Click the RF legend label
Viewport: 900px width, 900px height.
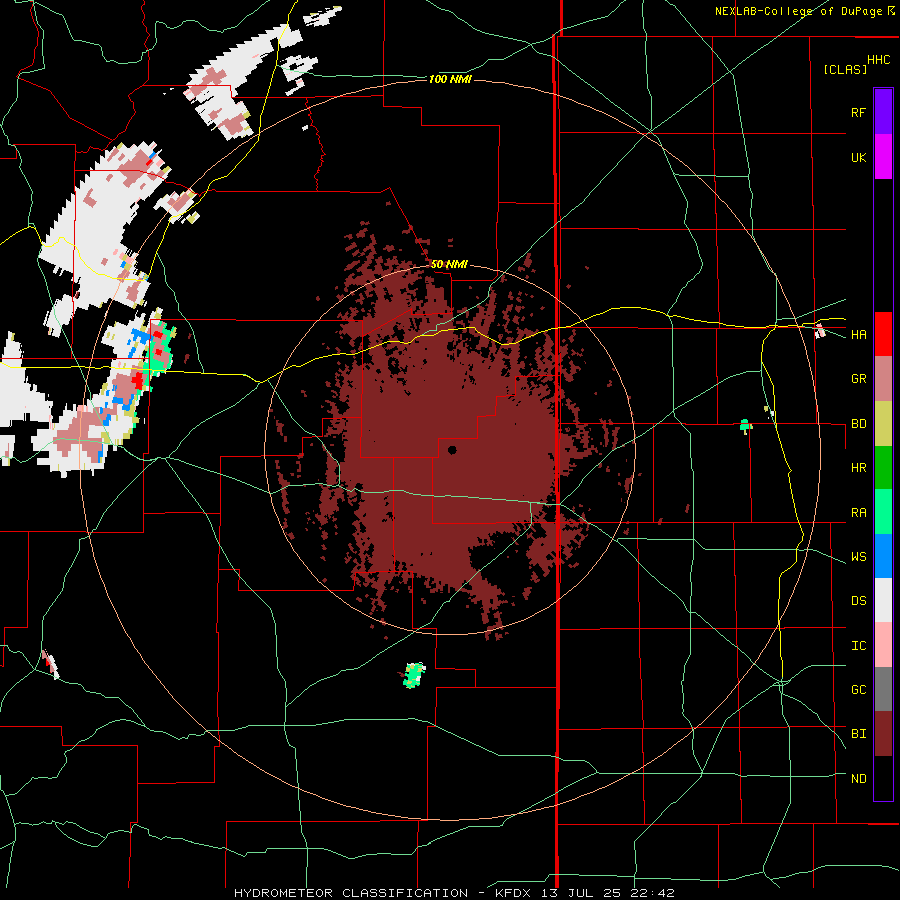tap(858, 112)
